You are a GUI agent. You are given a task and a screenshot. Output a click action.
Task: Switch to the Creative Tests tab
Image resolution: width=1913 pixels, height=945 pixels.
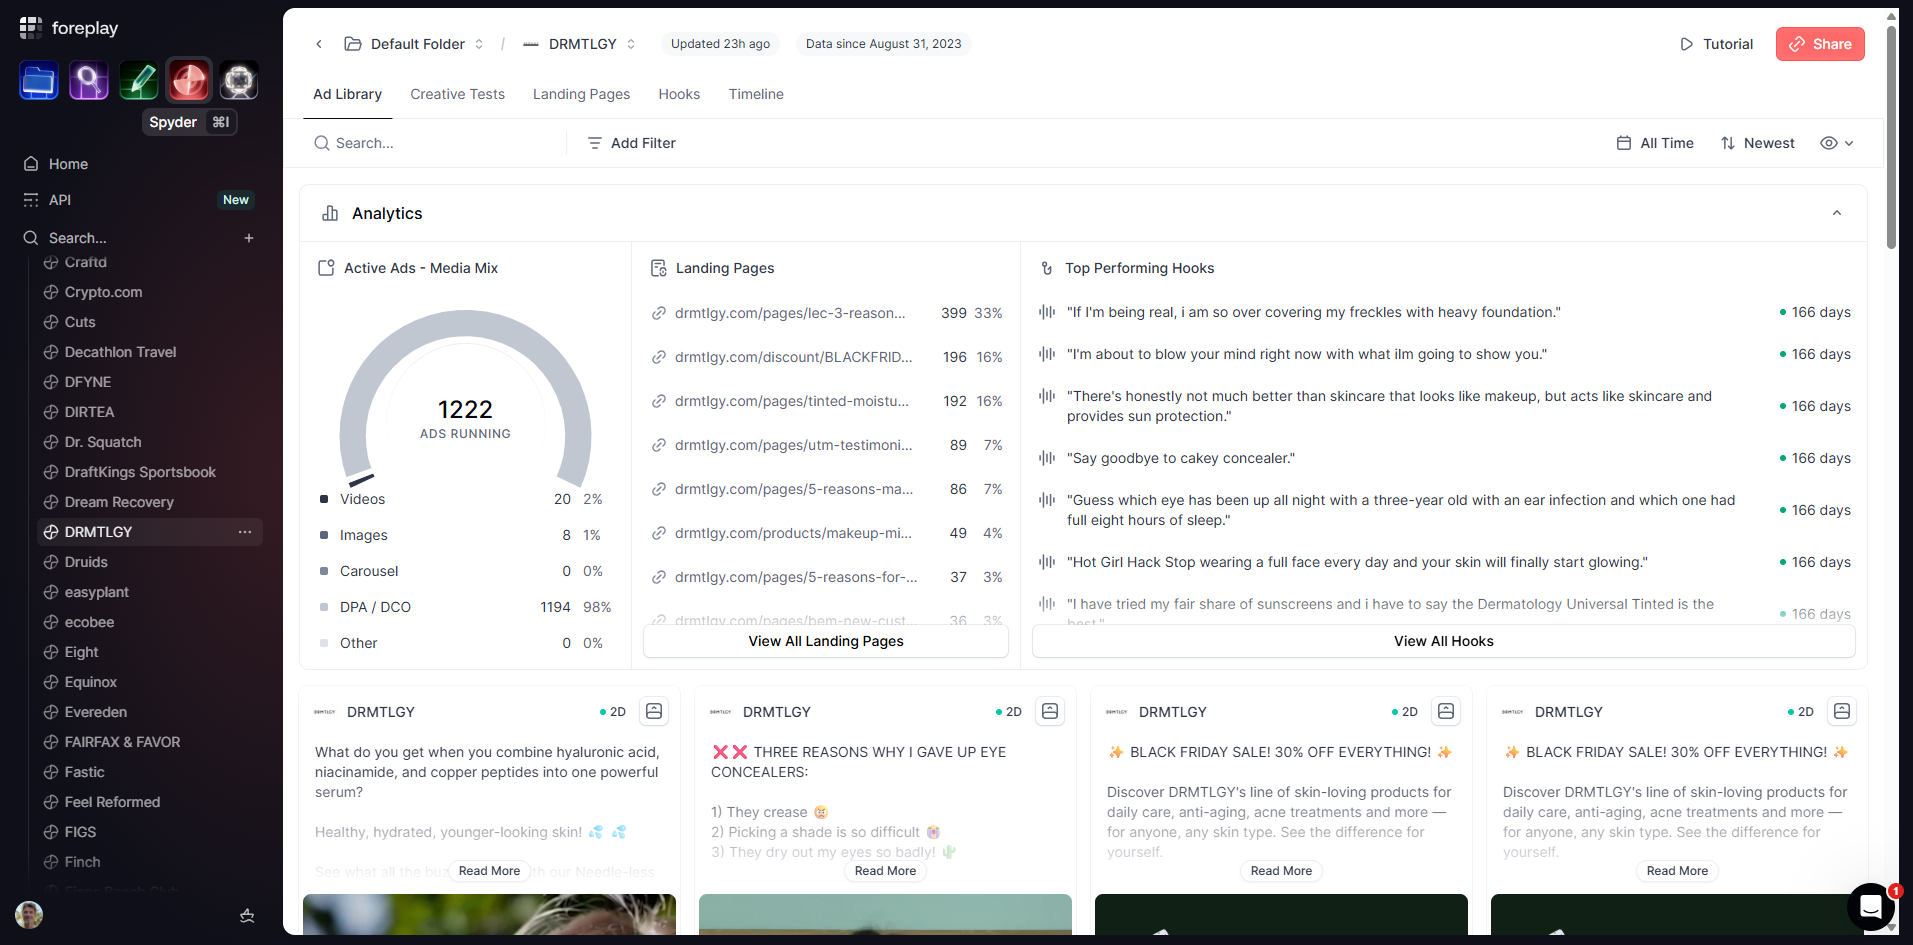coord(457,94)
